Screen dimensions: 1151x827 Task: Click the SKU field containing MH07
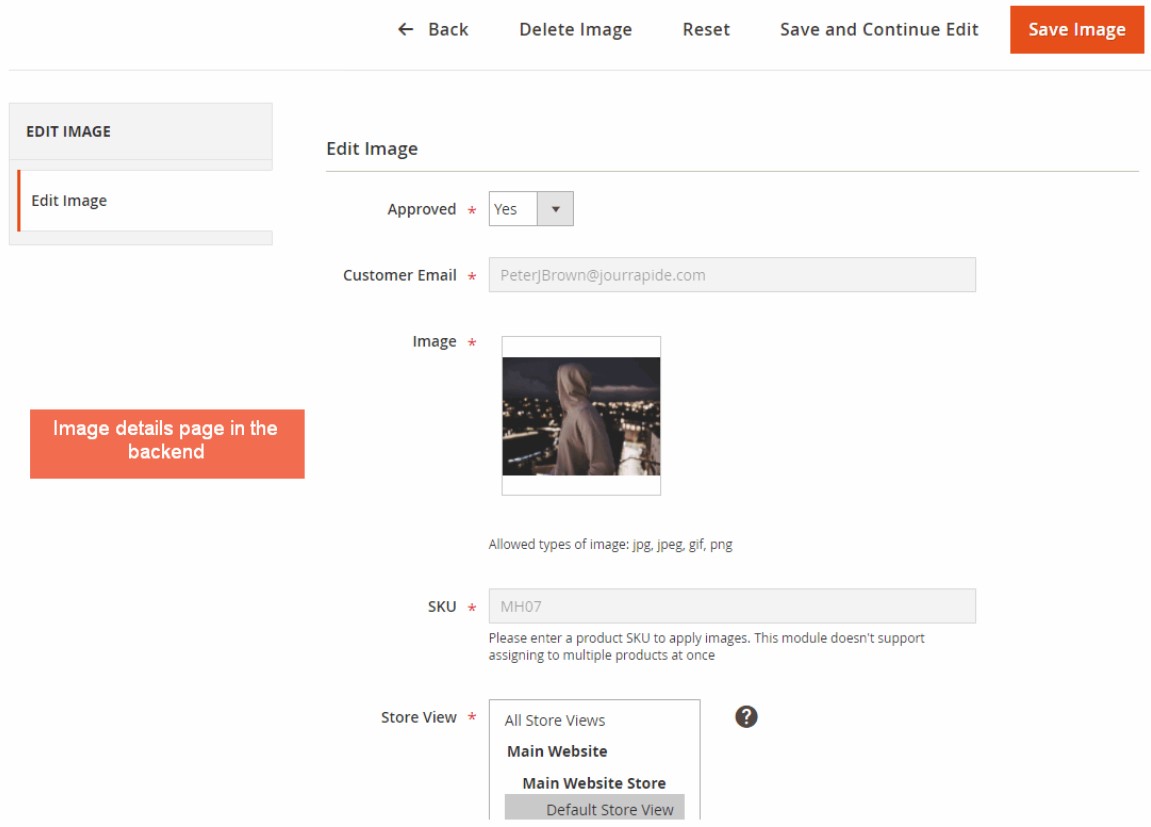coord(731,606)
